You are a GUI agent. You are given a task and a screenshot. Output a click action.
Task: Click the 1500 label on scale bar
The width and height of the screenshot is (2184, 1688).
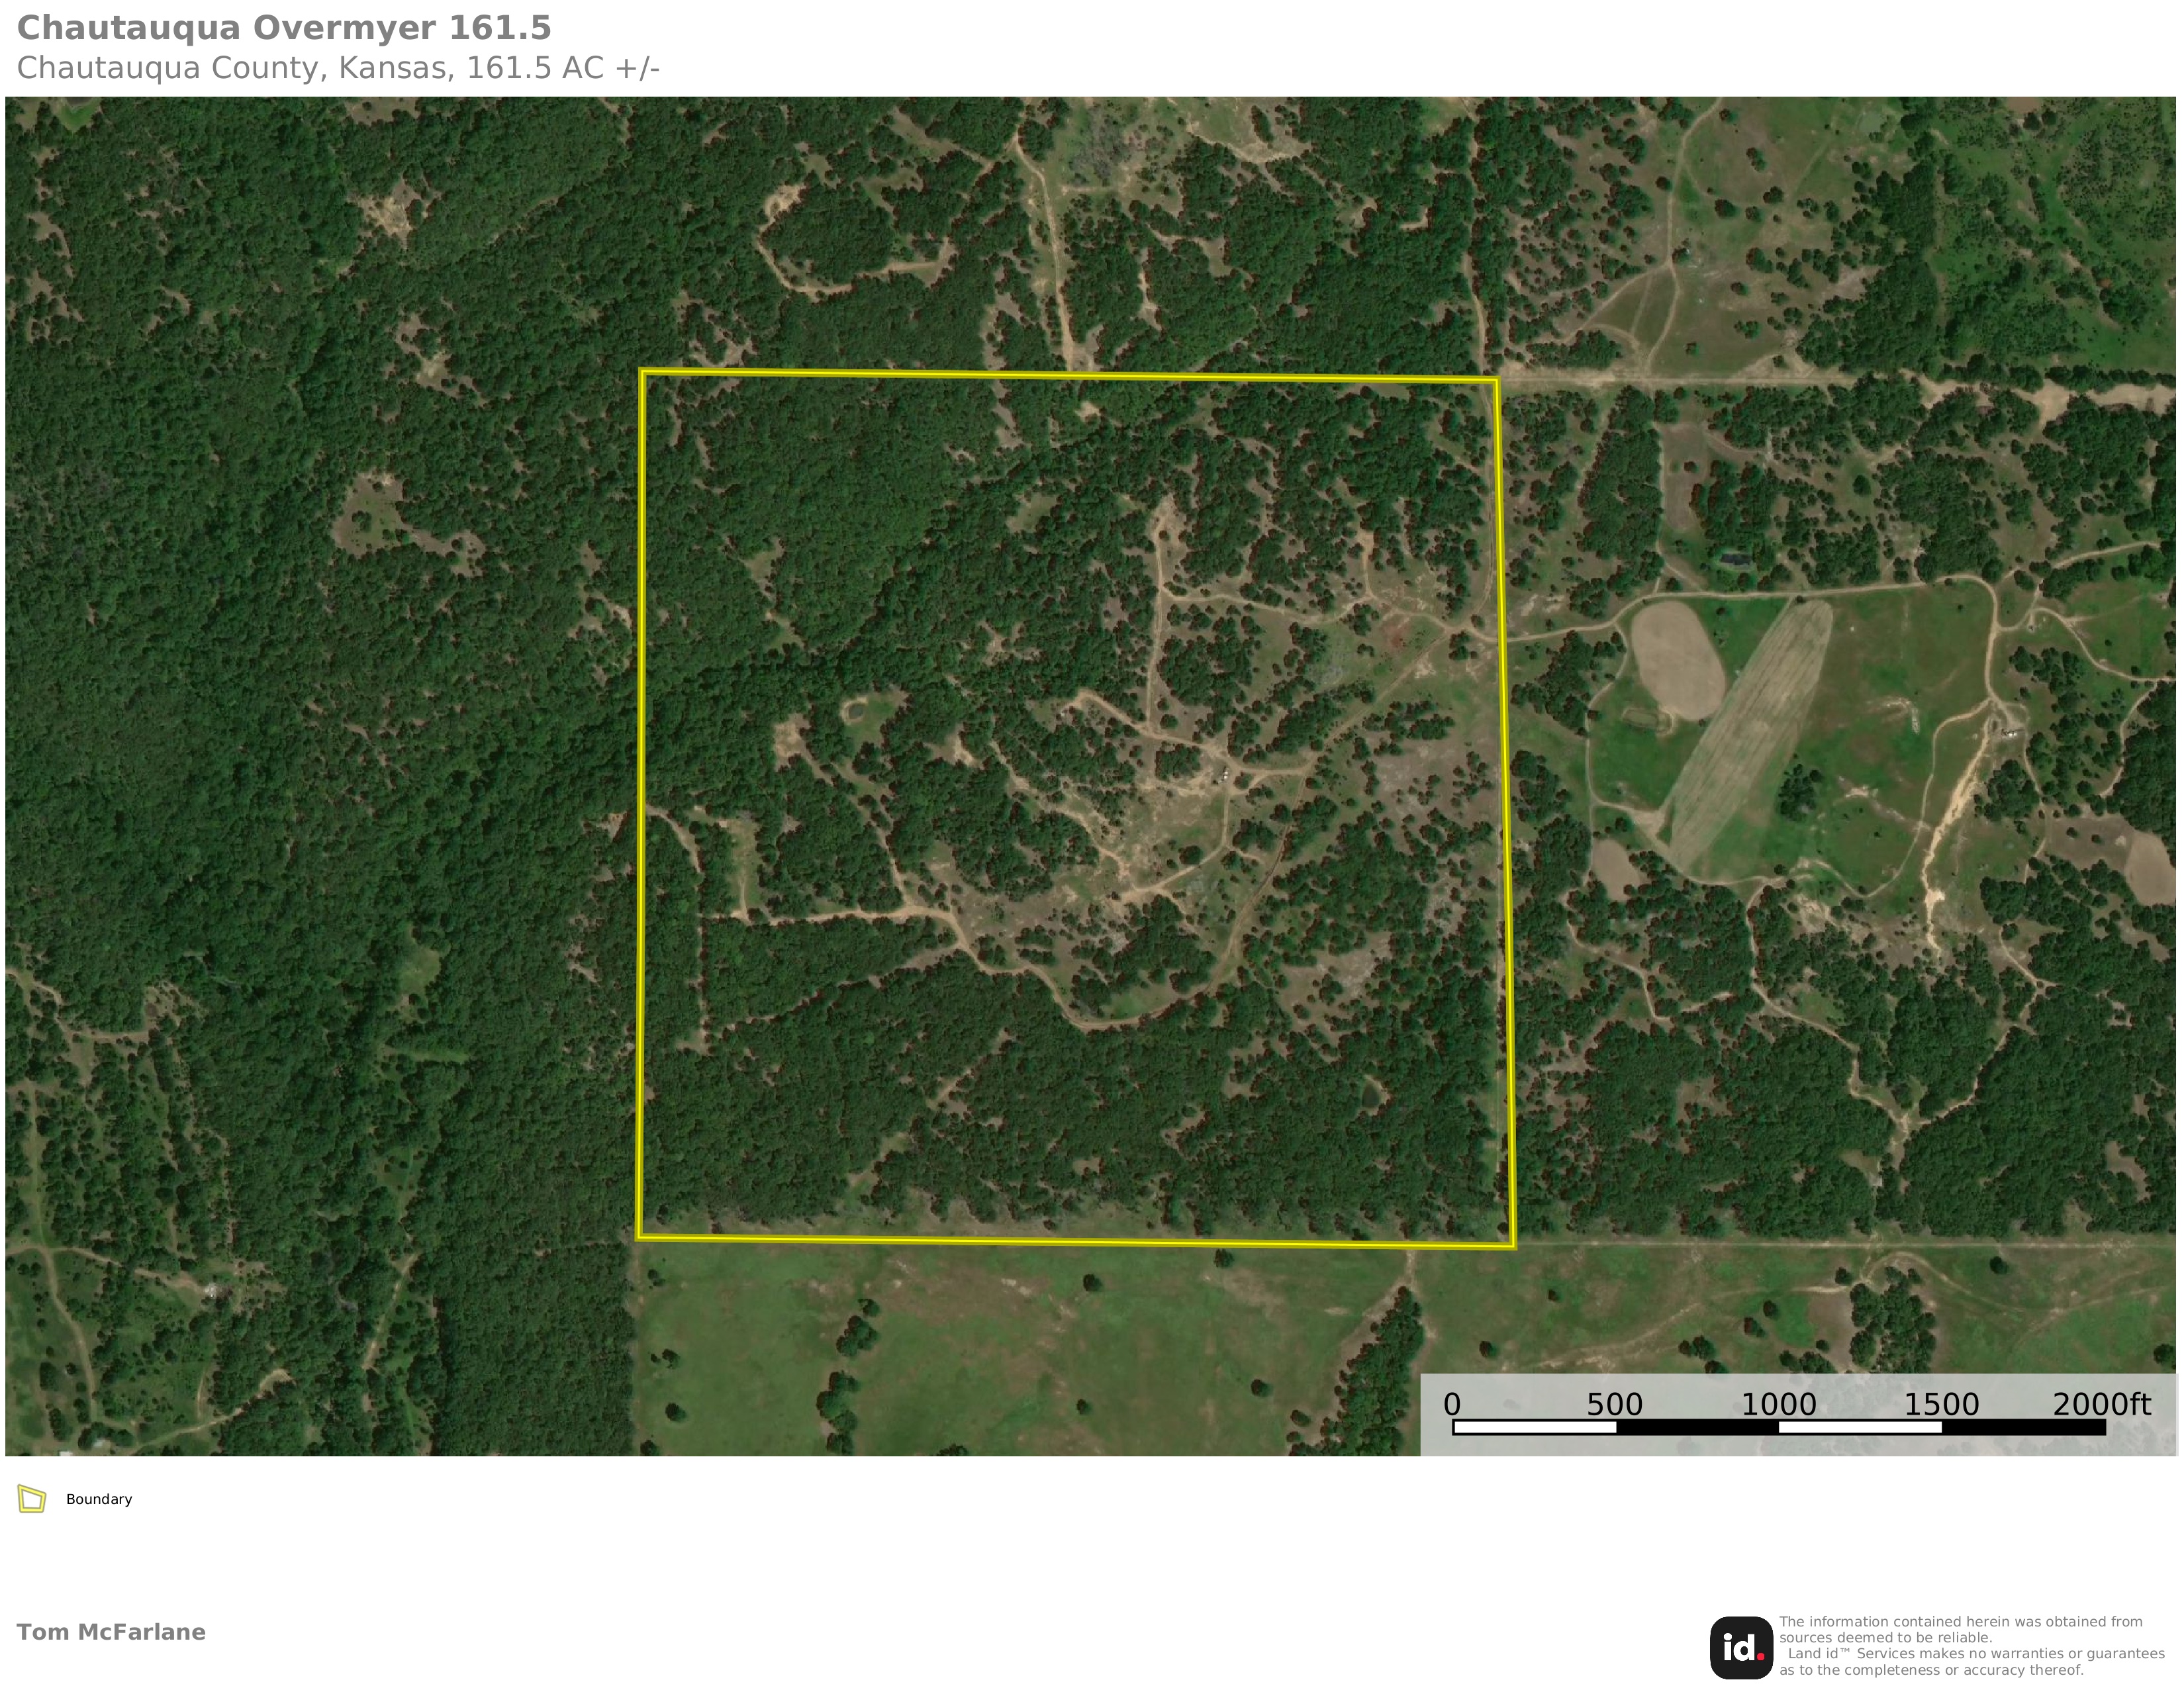pos(1941,1404)
